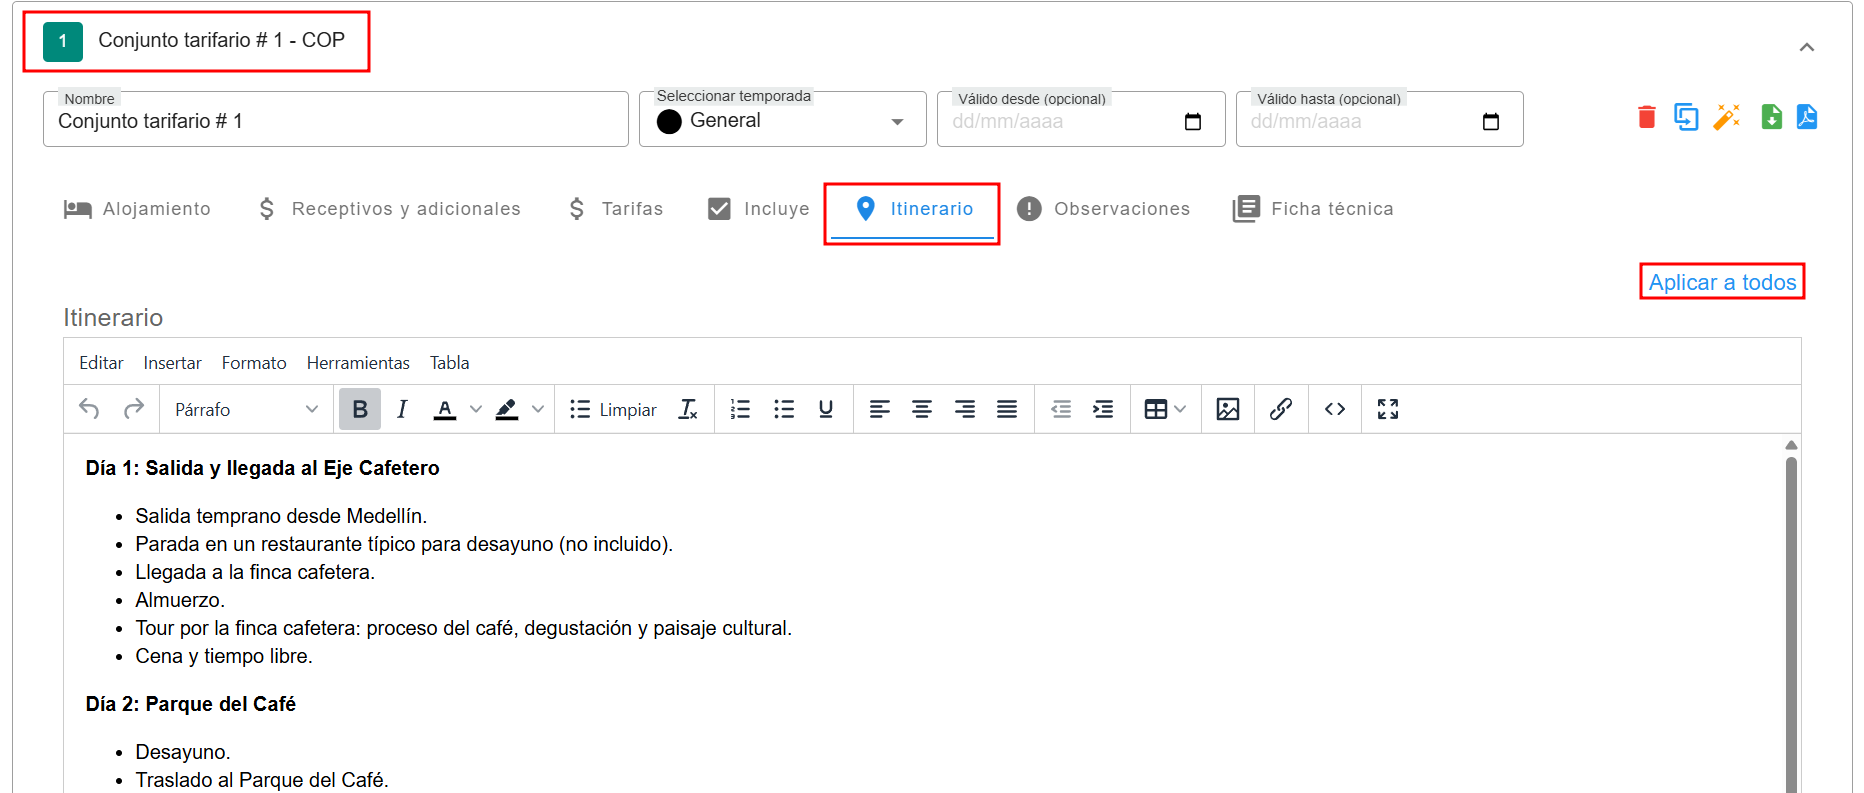The image size is (1864, 793).
Task: Open the insert link tool
Action: [x=1280, y=409]
